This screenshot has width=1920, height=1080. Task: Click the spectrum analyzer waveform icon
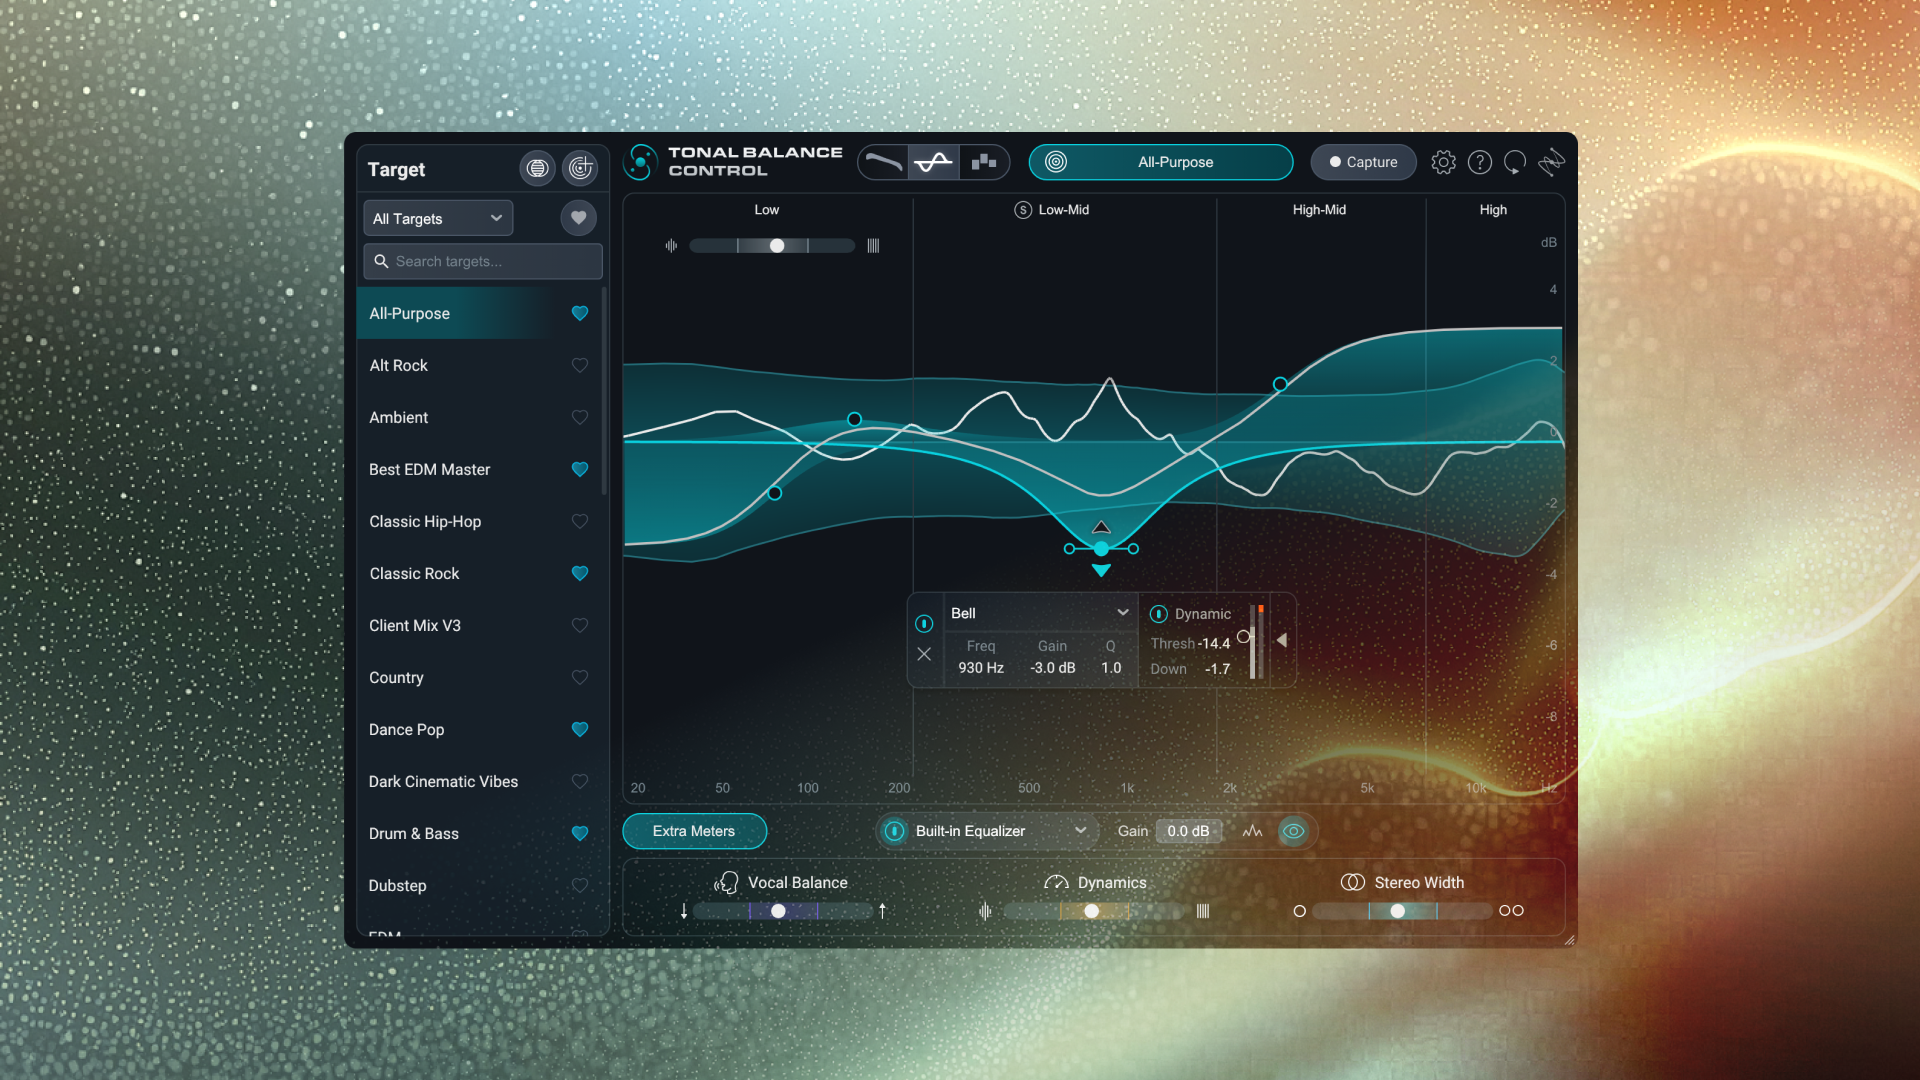tap(1252, 831)
